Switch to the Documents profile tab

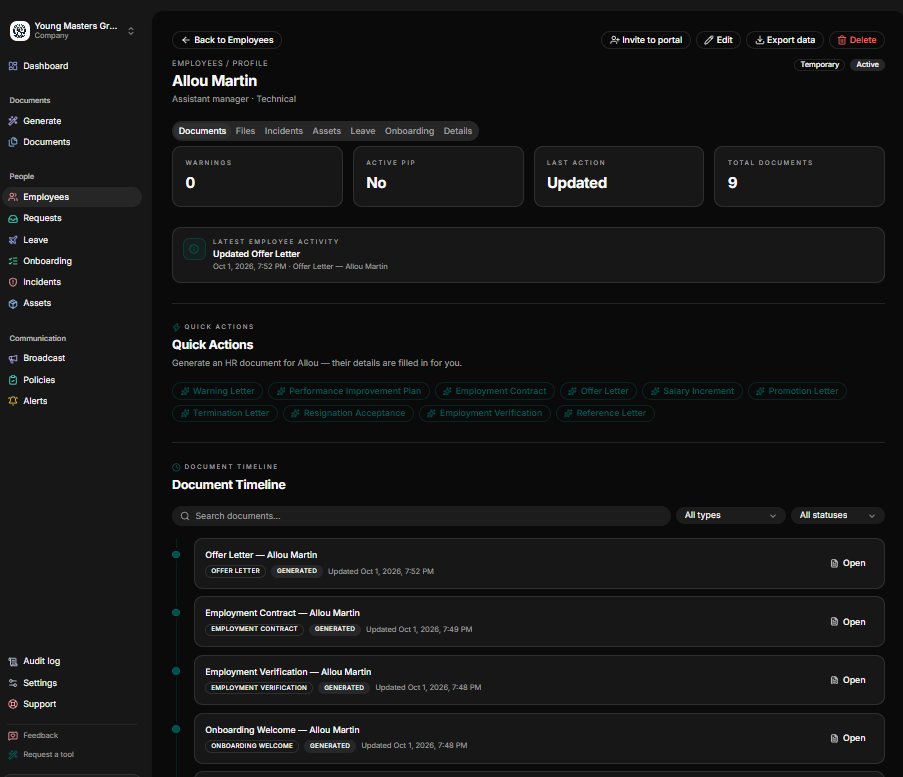pyautogui.click(x=202, y=131)
